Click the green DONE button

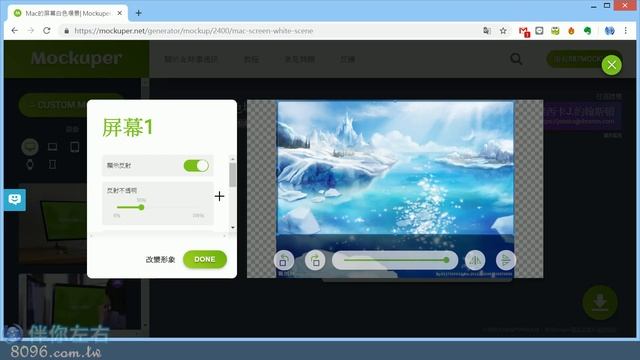(x=204, y=259)
